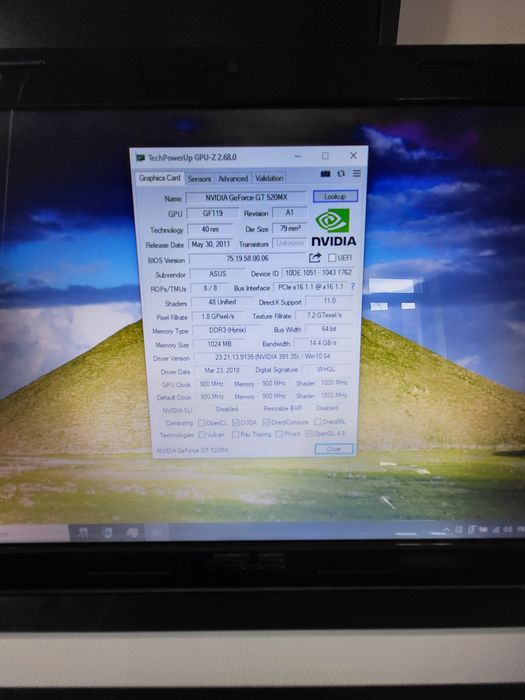Click the Driver Date Mar 23, 2018

222,371
